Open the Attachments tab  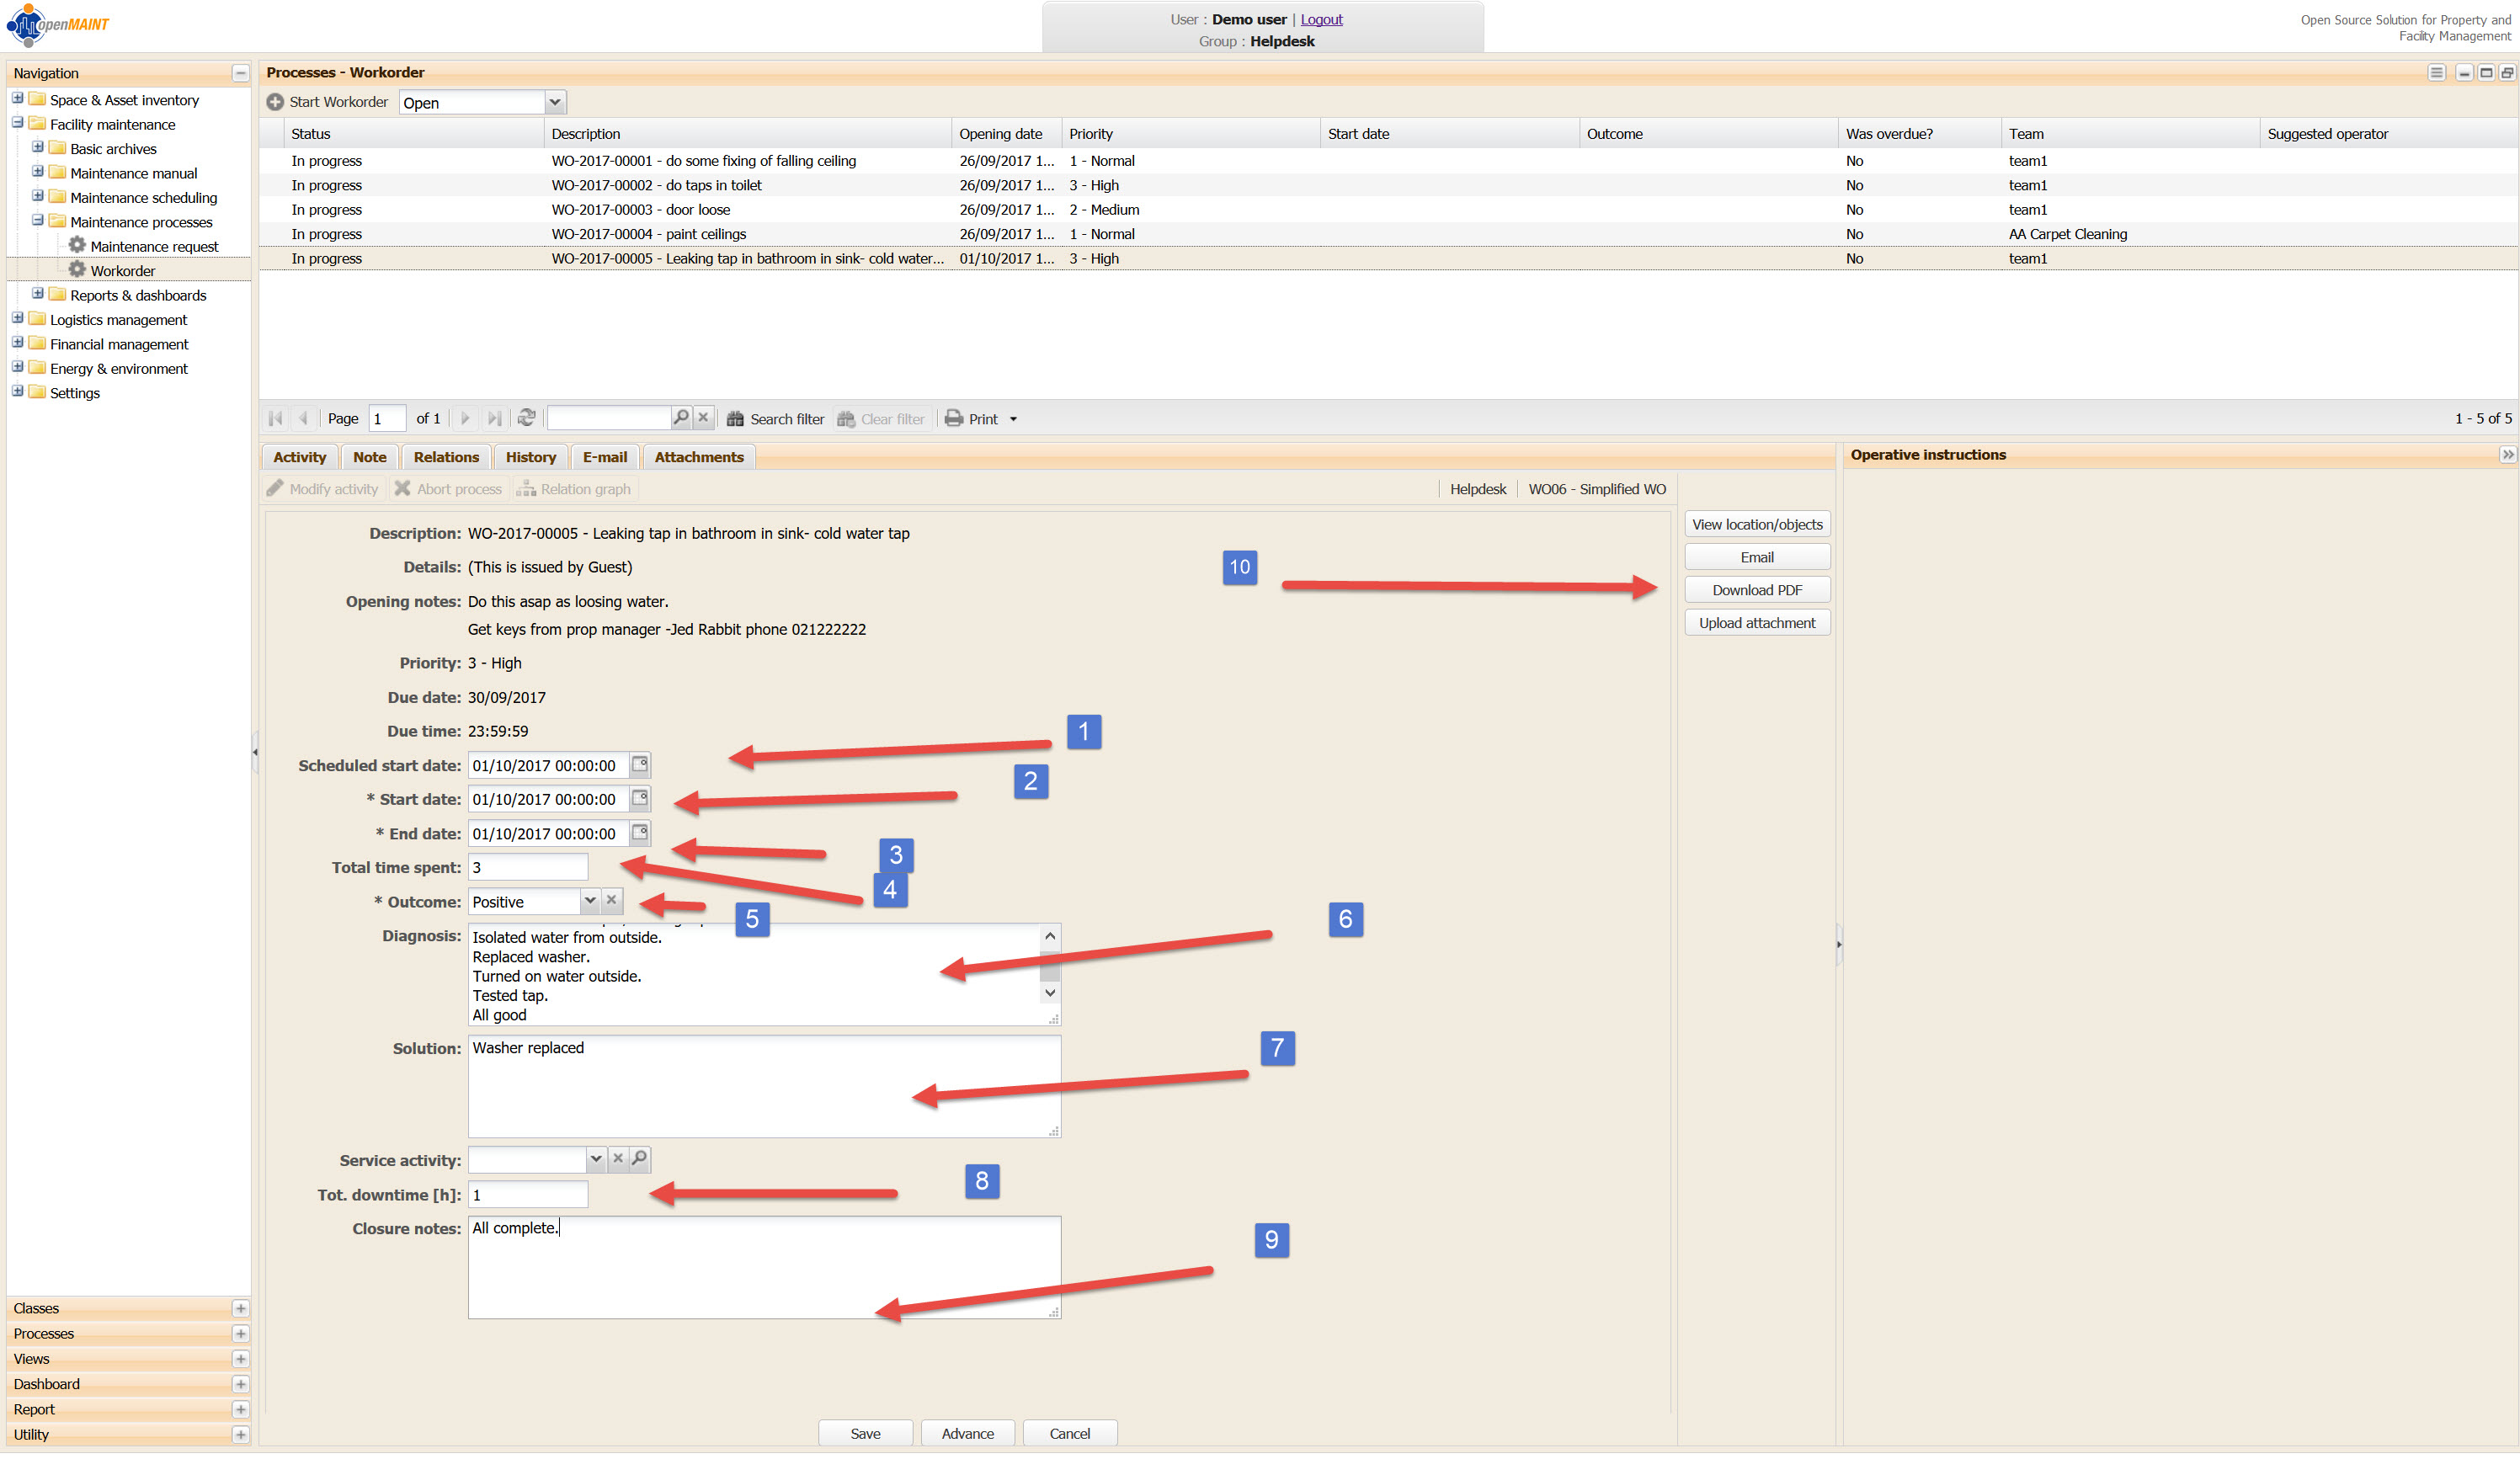(x=698, y=457)
